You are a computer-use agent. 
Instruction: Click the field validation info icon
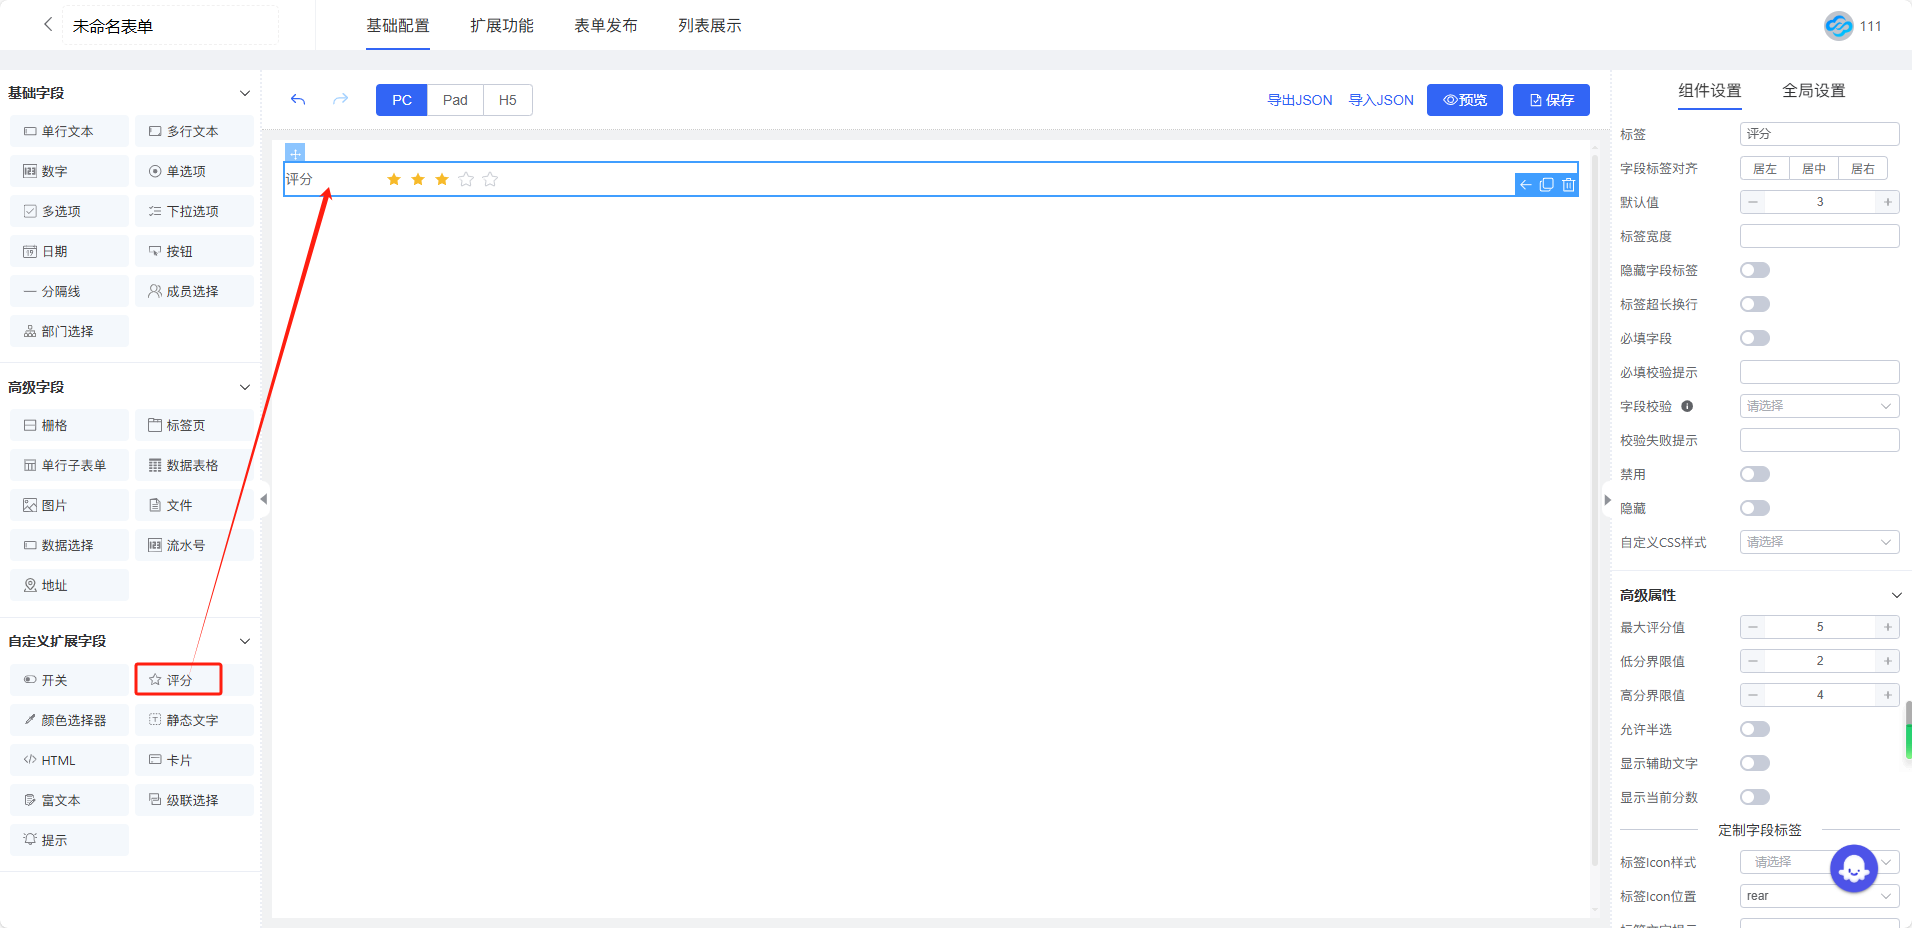click(1687, 406)
